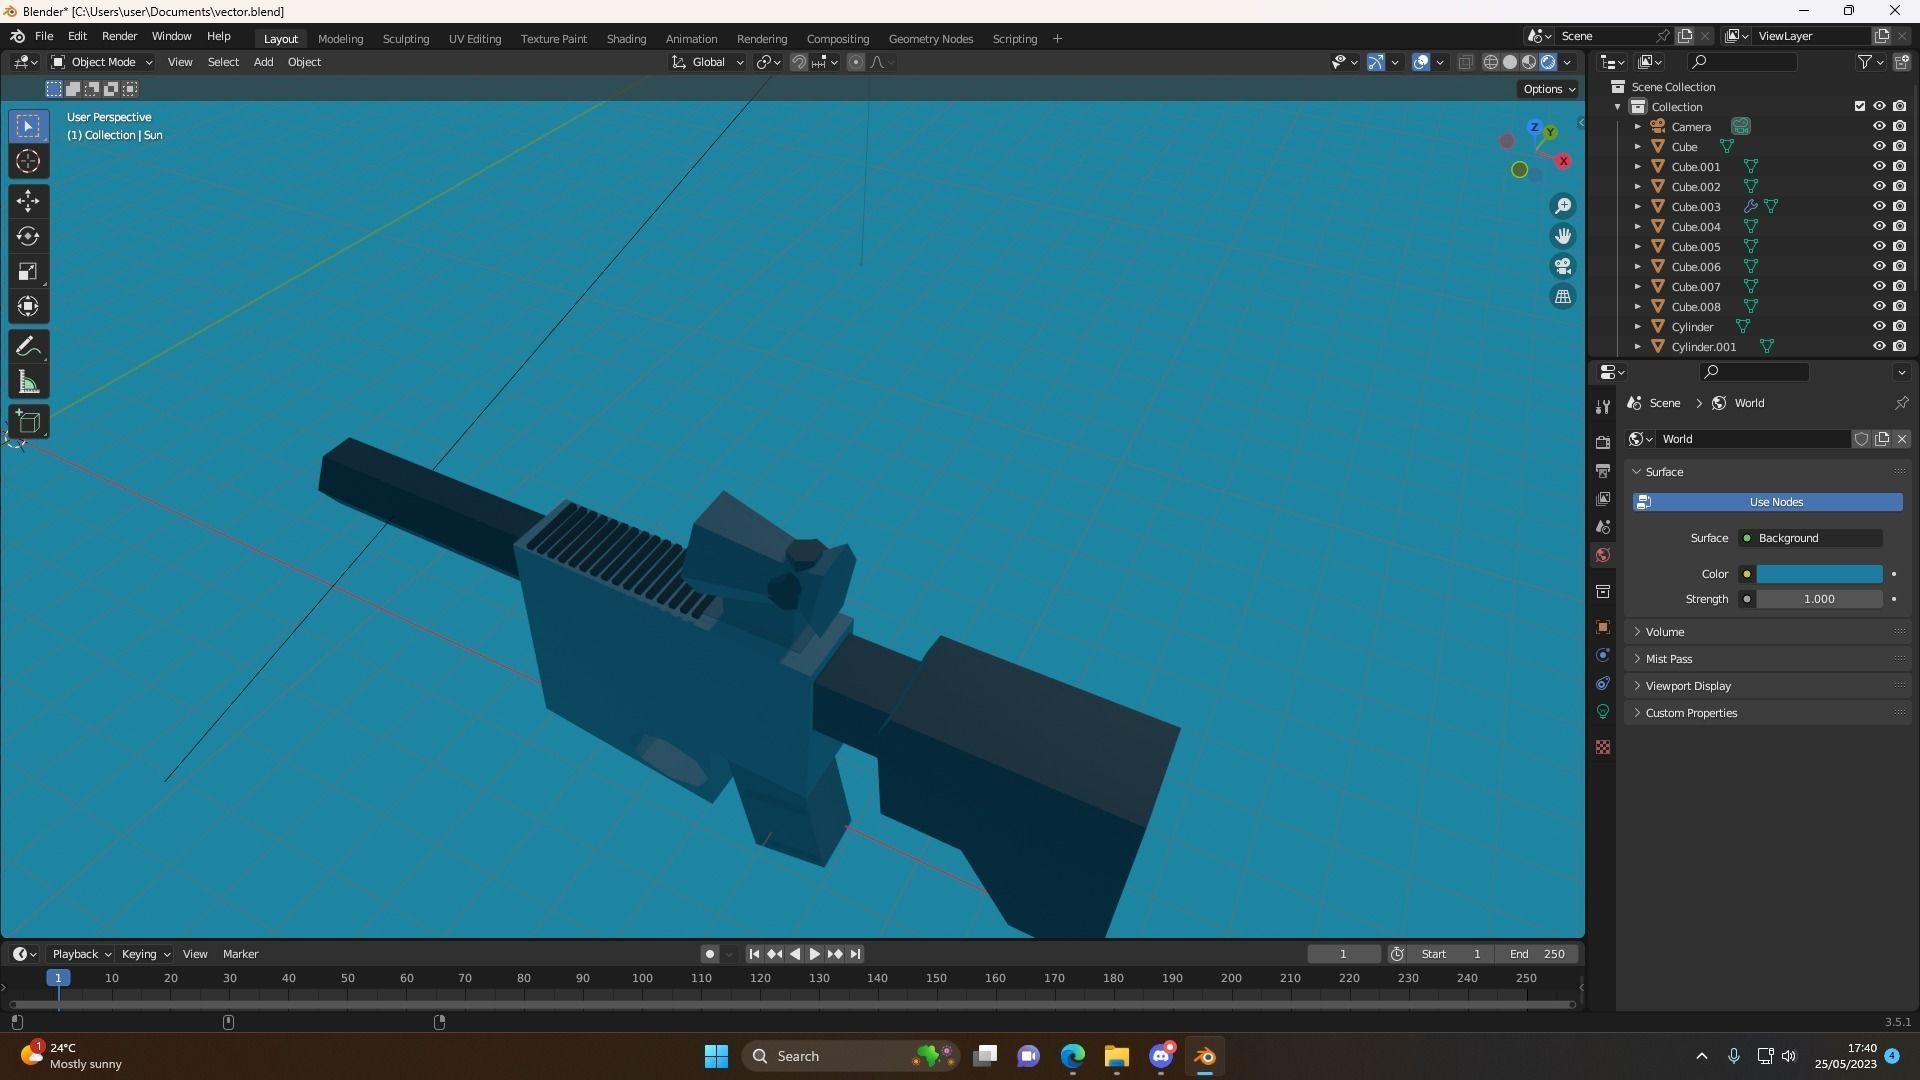Switch perspective/orthographic grid icon
This screenshot has width=1920, height=1080.
[x=1562, y=296]
